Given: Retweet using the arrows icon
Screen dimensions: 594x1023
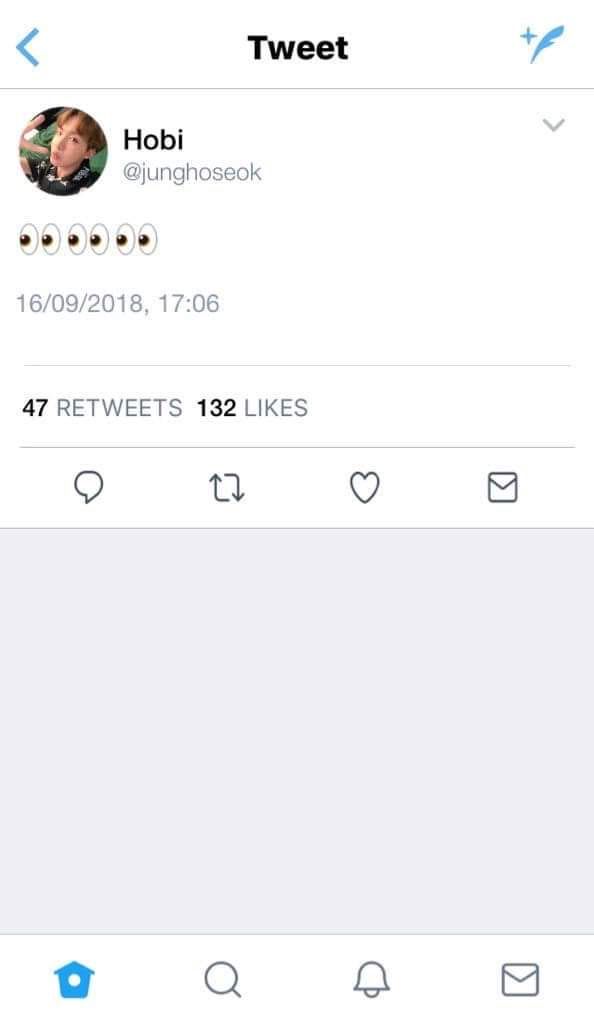Looking at the screenshot, I should tap(227, 487).
